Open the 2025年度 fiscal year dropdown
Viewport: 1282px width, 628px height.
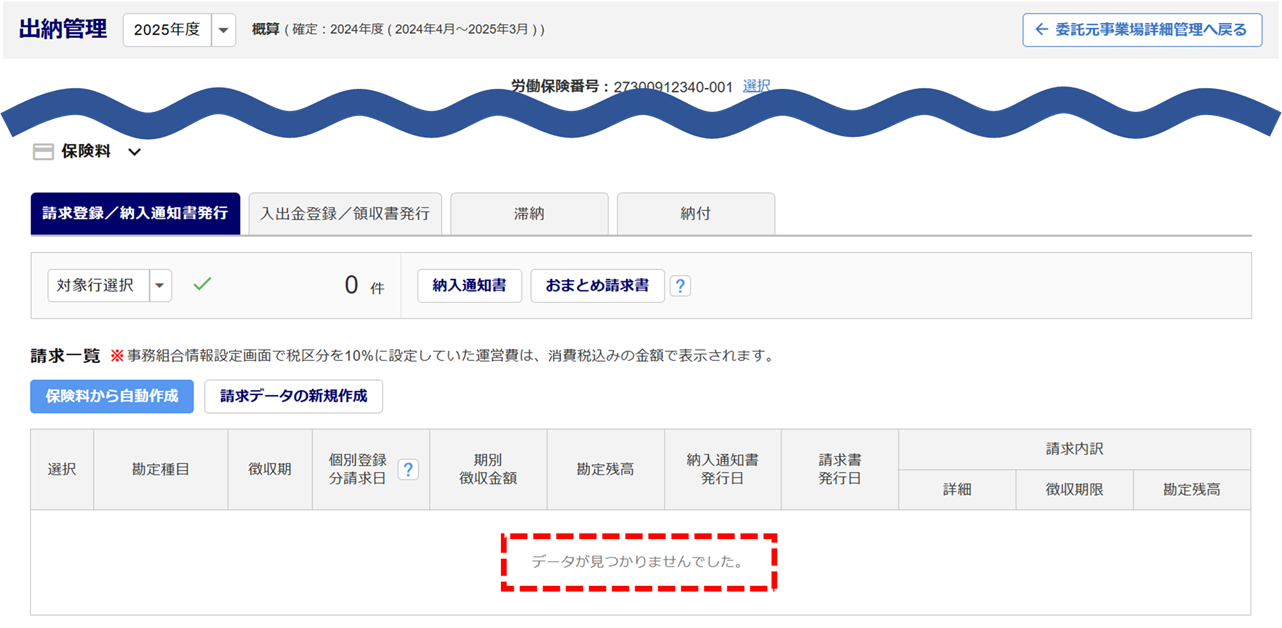point(224,30)
